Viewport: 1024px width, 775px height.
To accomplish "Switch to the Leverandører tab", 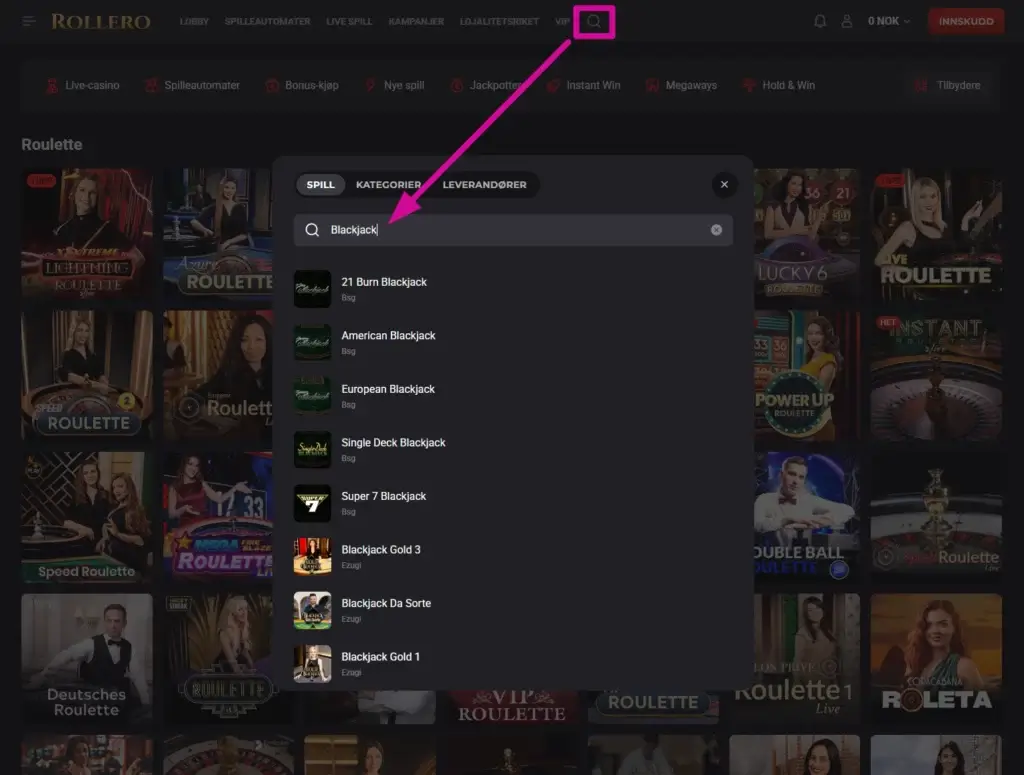I will click(485, 185).
